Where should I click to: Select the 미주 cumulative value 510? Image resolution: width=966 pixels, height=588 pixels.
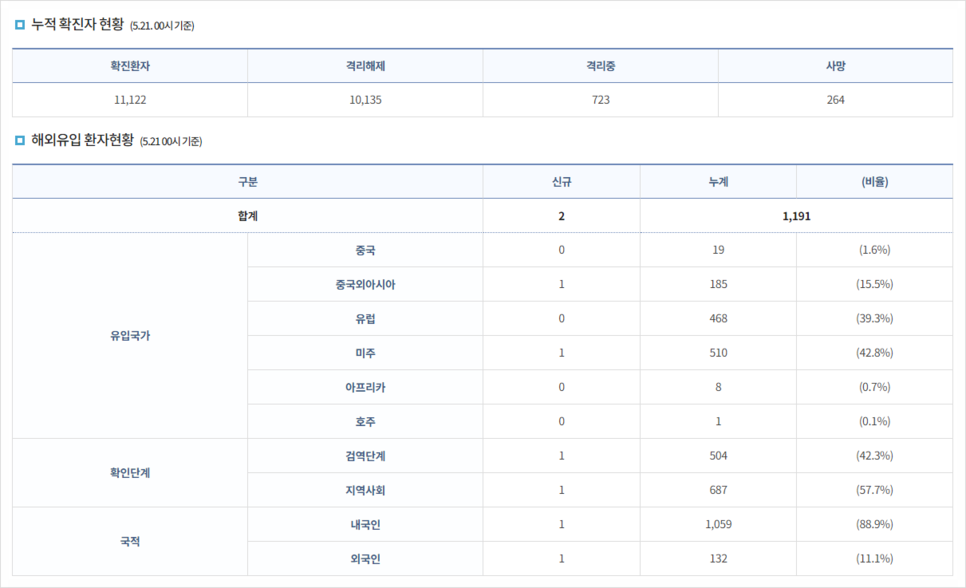(718, 353)
